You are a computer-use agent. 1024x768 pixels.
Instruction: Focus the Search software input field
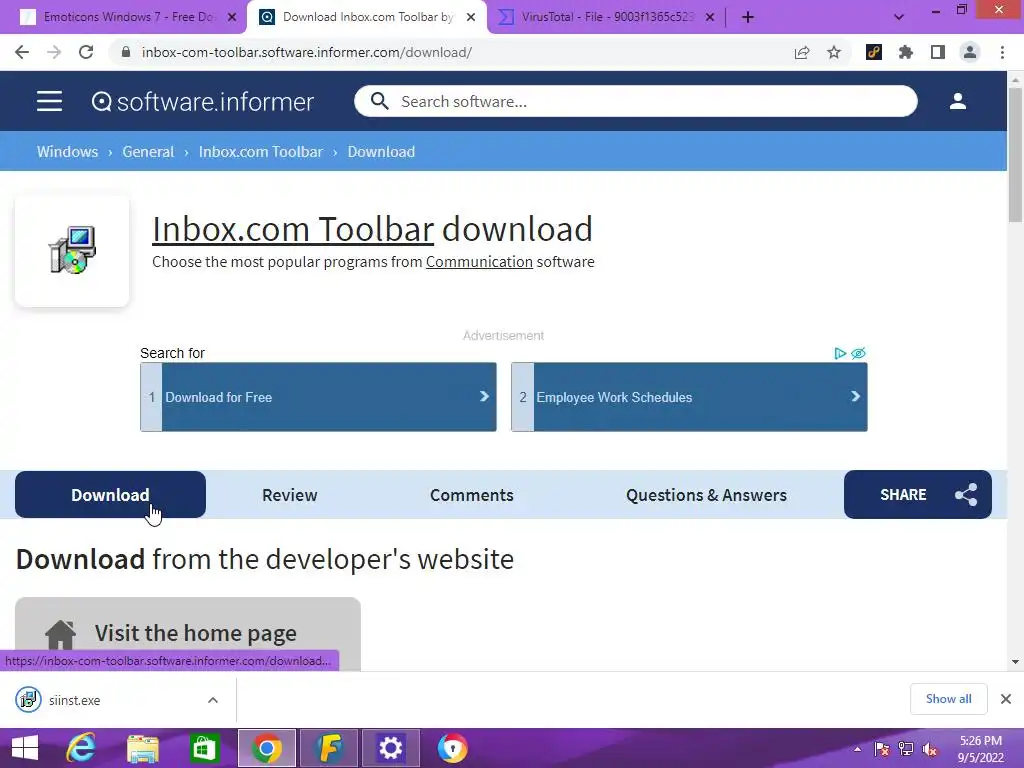click(635, 101)
